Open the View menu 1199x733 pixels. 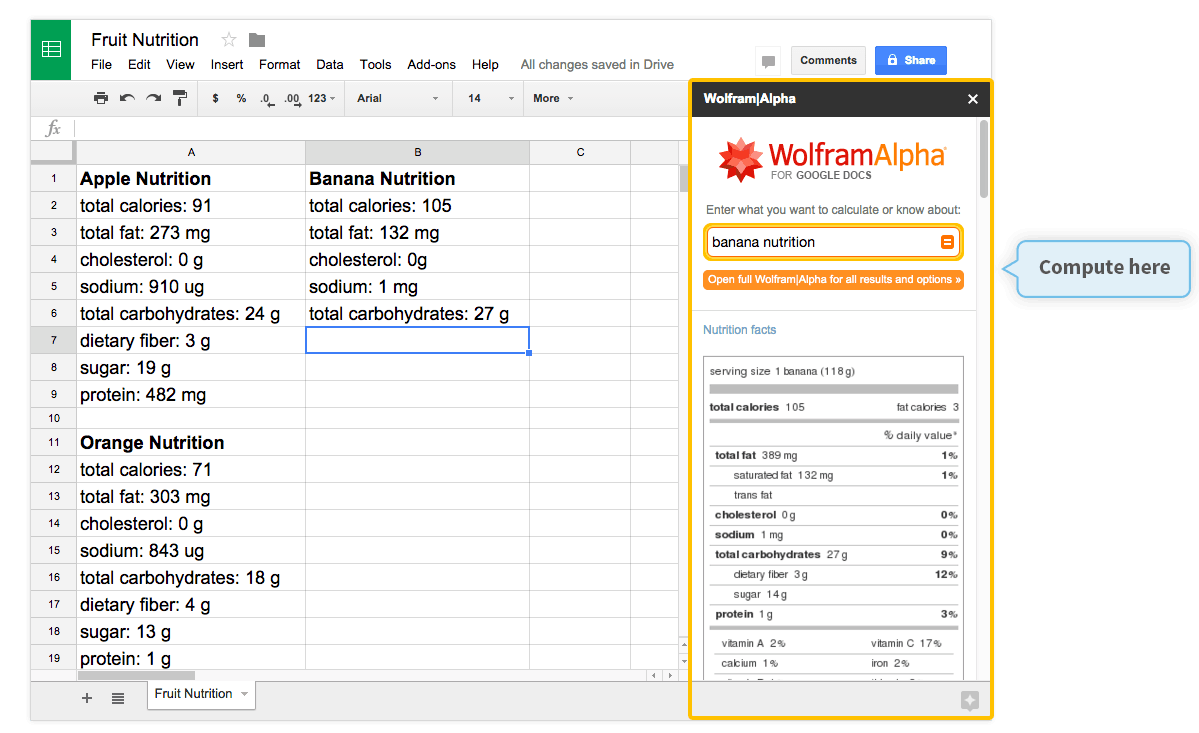click(180, 65)
